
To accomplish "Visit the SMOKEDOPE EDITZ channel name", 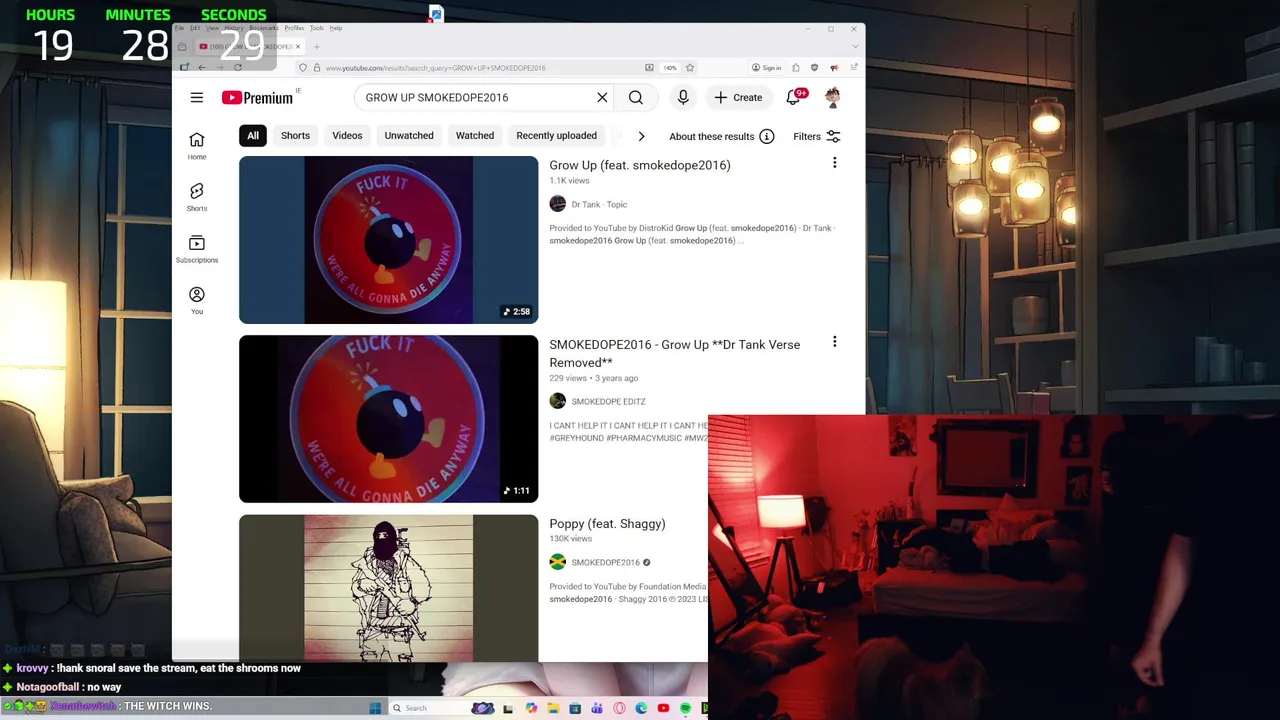I will (x=608, y=401).
